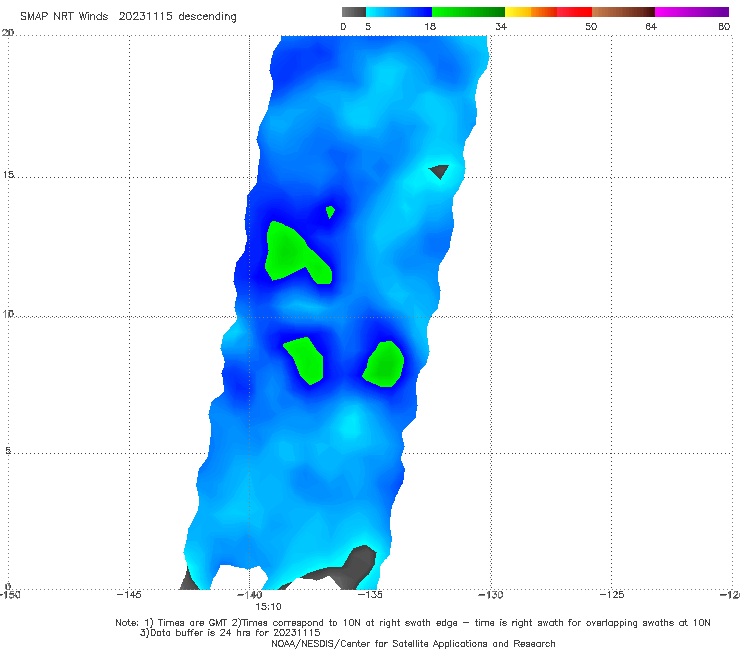Click the color bar label '18'

click(x=430, y=26)
